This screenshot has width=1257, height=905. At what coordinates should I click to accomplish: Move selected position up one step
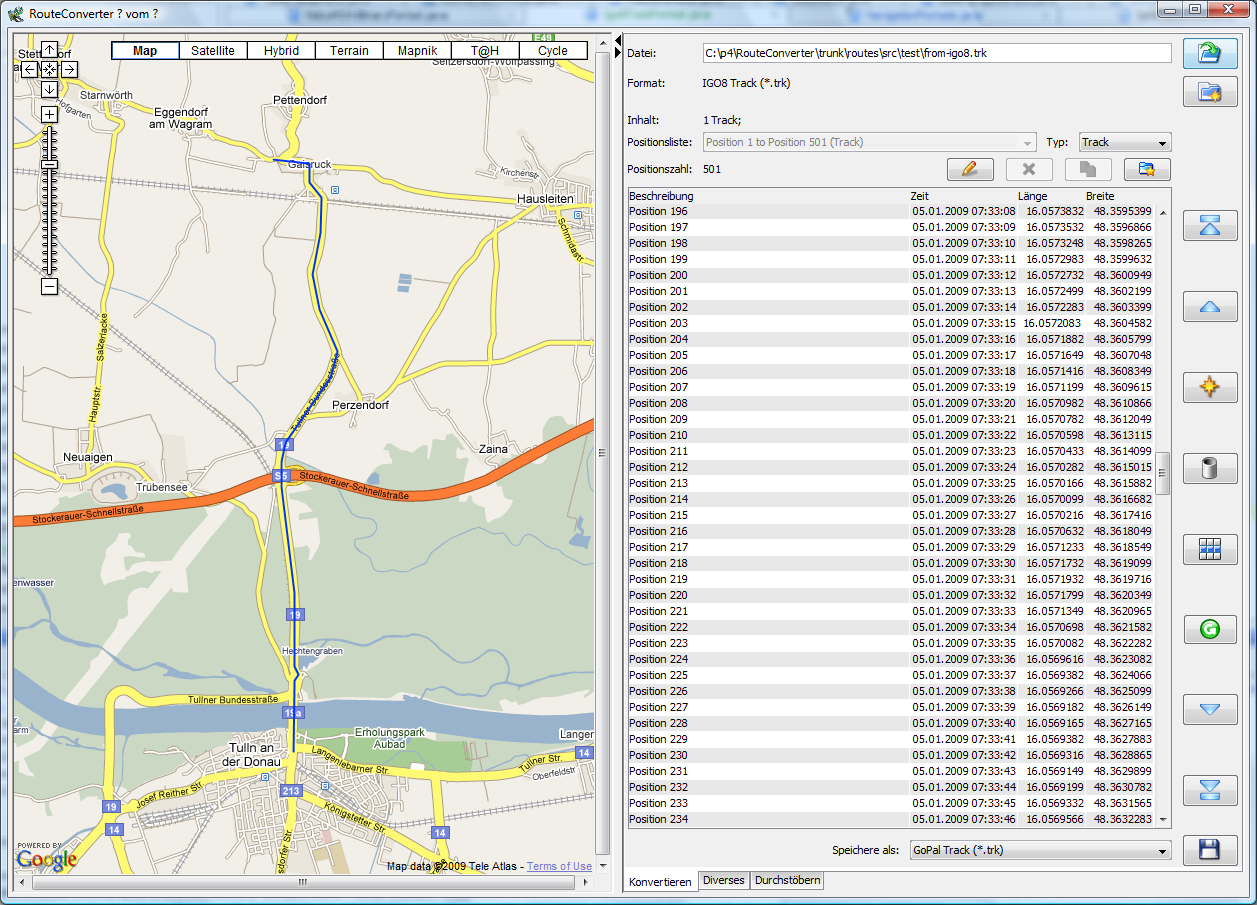pyautogui.click(x=1209, y=307)
